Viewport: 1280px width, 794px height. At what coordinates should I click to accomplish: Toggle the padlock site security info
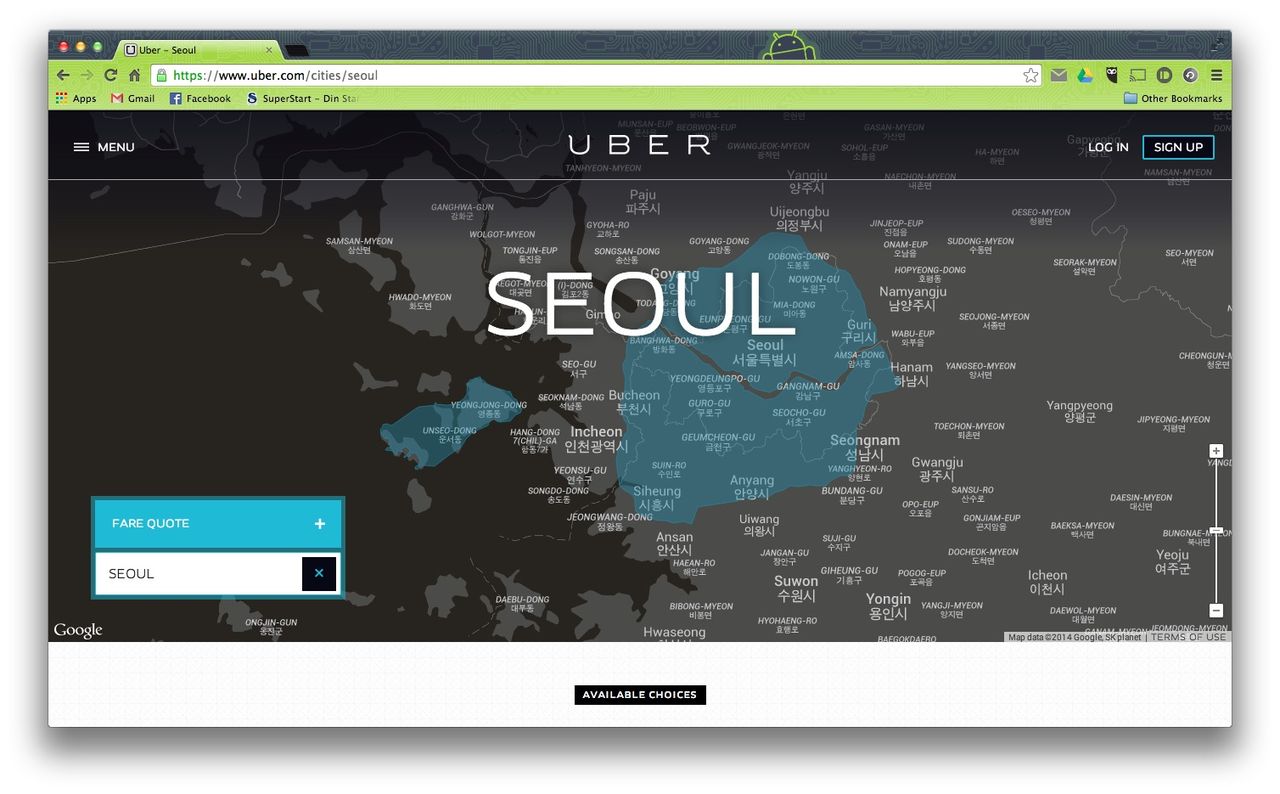161,75
